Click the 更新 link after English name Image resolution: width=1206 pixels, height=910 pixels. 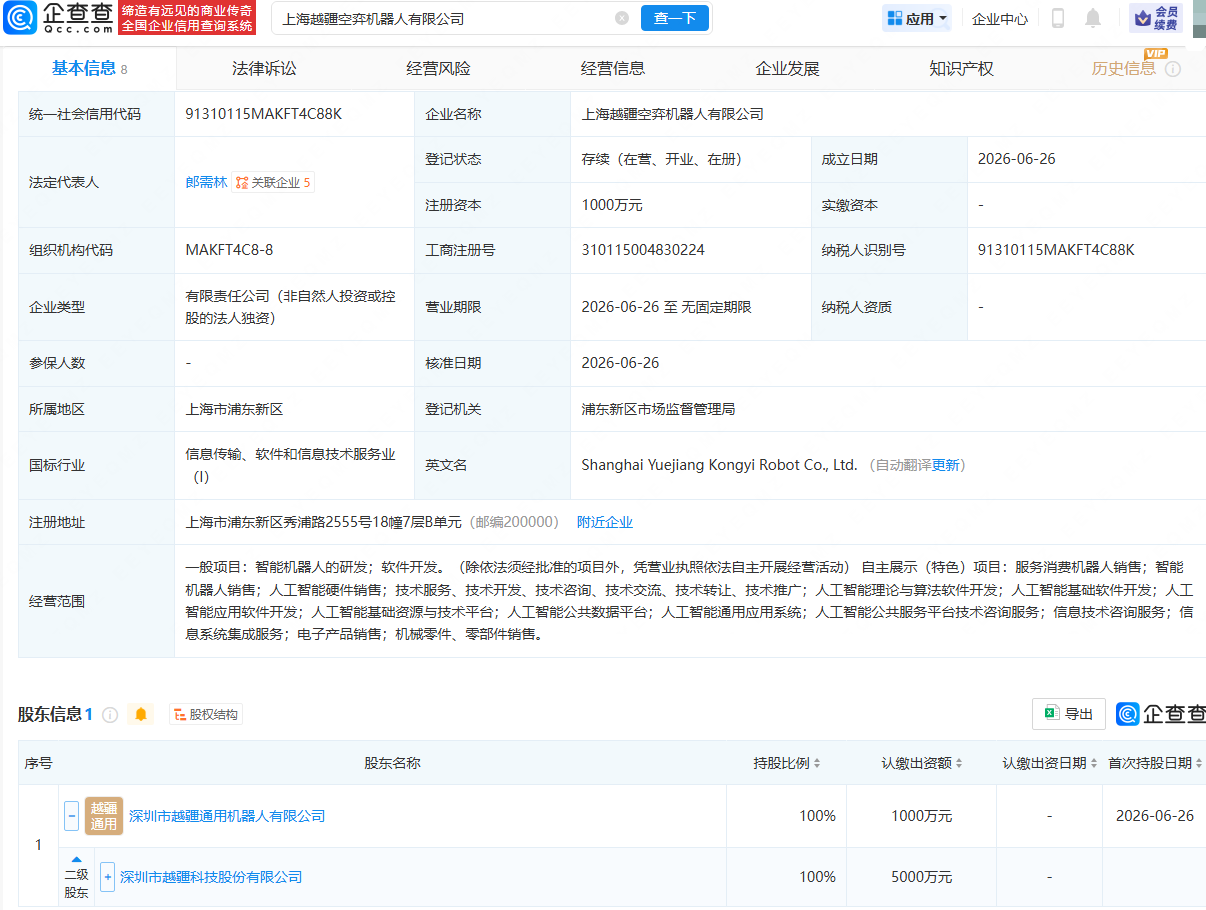(x=945, y=465)
